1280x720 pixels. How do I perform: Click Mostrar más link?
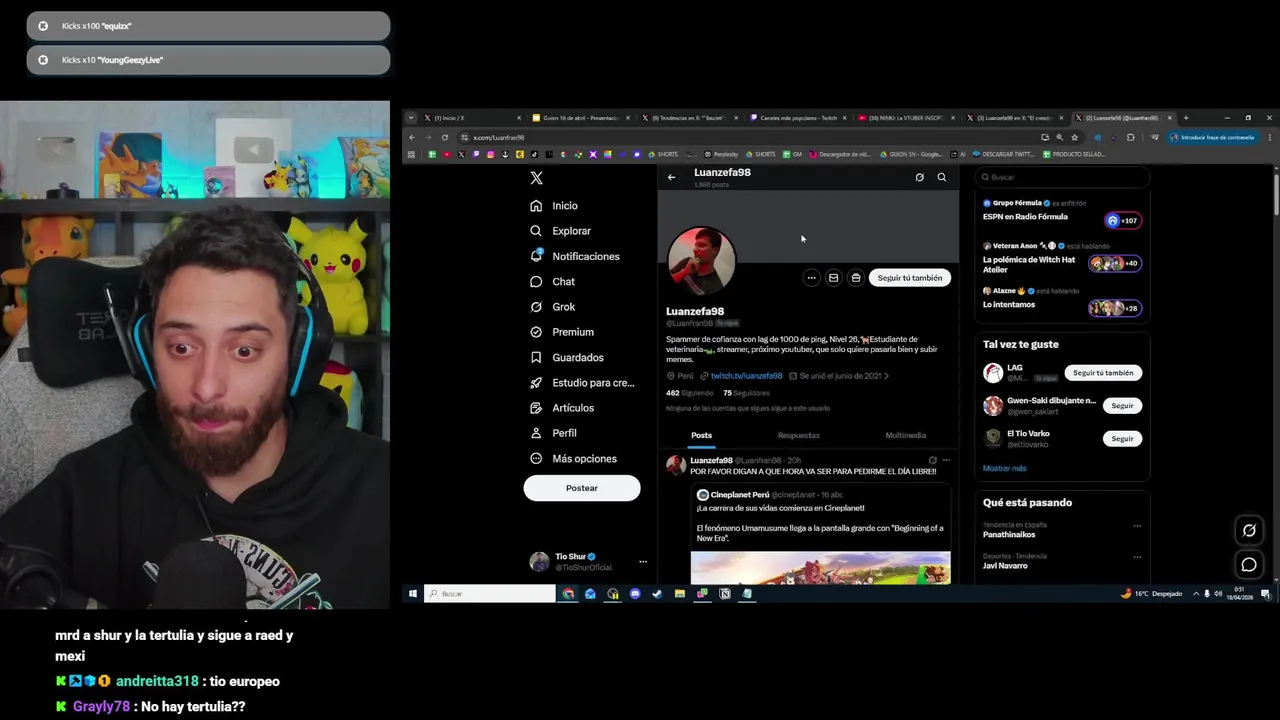pyautogui.click(x=1004, y=468)
